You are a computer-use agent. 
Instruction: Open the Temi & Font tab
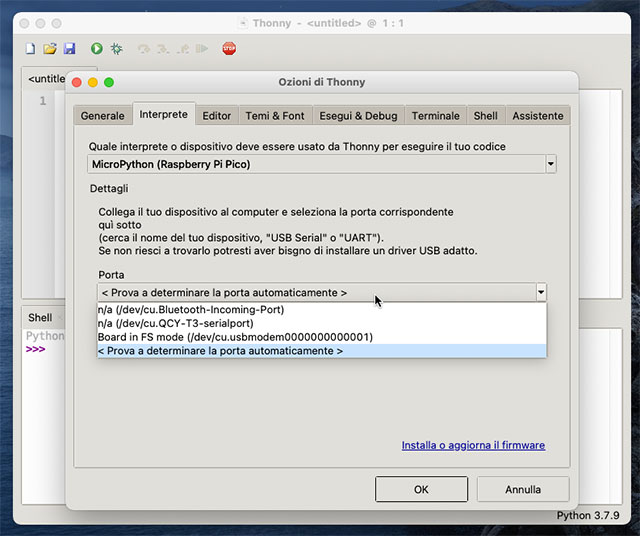pos(274,116)
